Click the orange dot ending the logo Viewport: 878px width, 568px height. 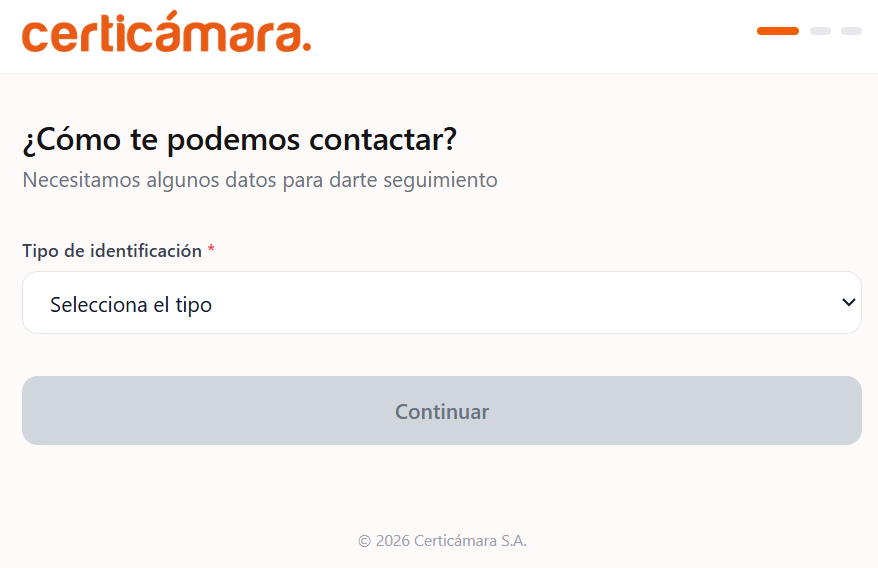pyautogui.click(x=306, y=46)
